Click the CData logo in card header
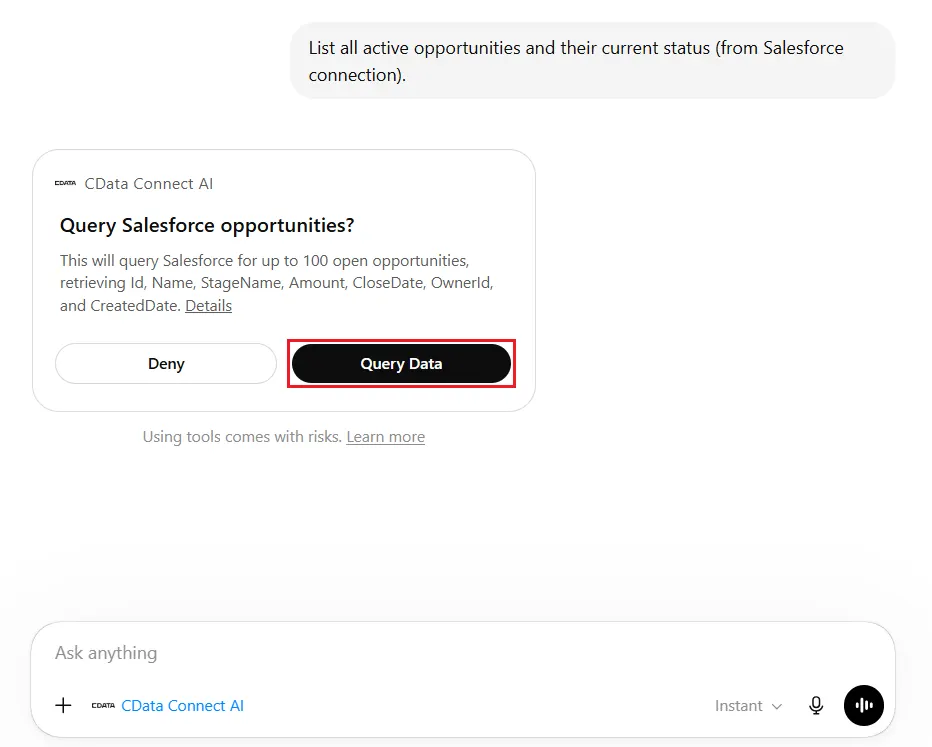This screenshot has height=747, width=932. coord(65,183)
